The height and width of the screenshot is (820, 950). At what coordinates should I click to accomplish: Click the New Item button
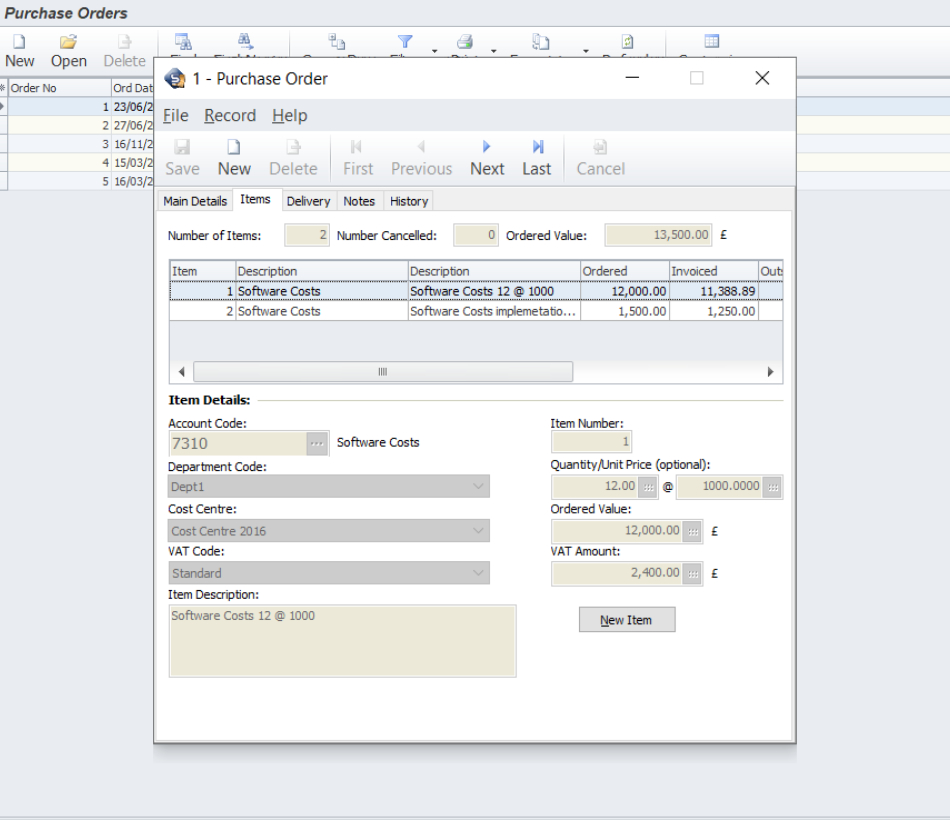(626, 619)
